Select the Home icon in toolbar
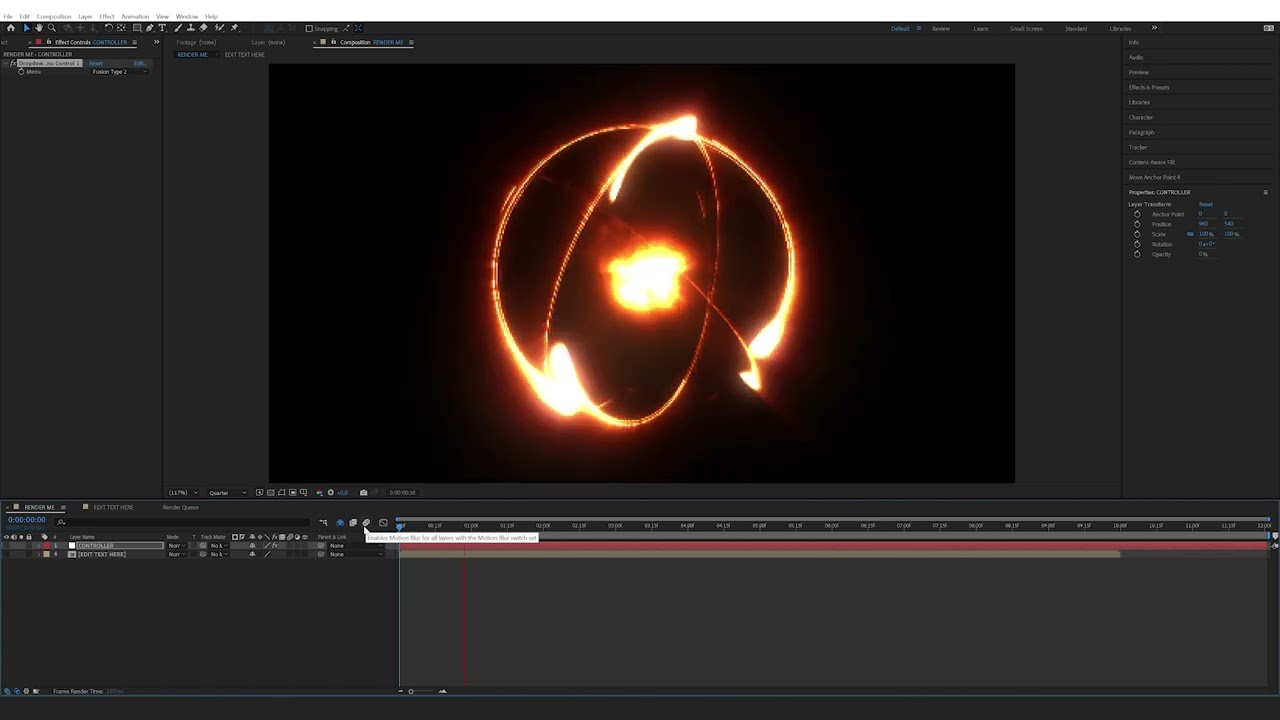 tap(11, 28)
